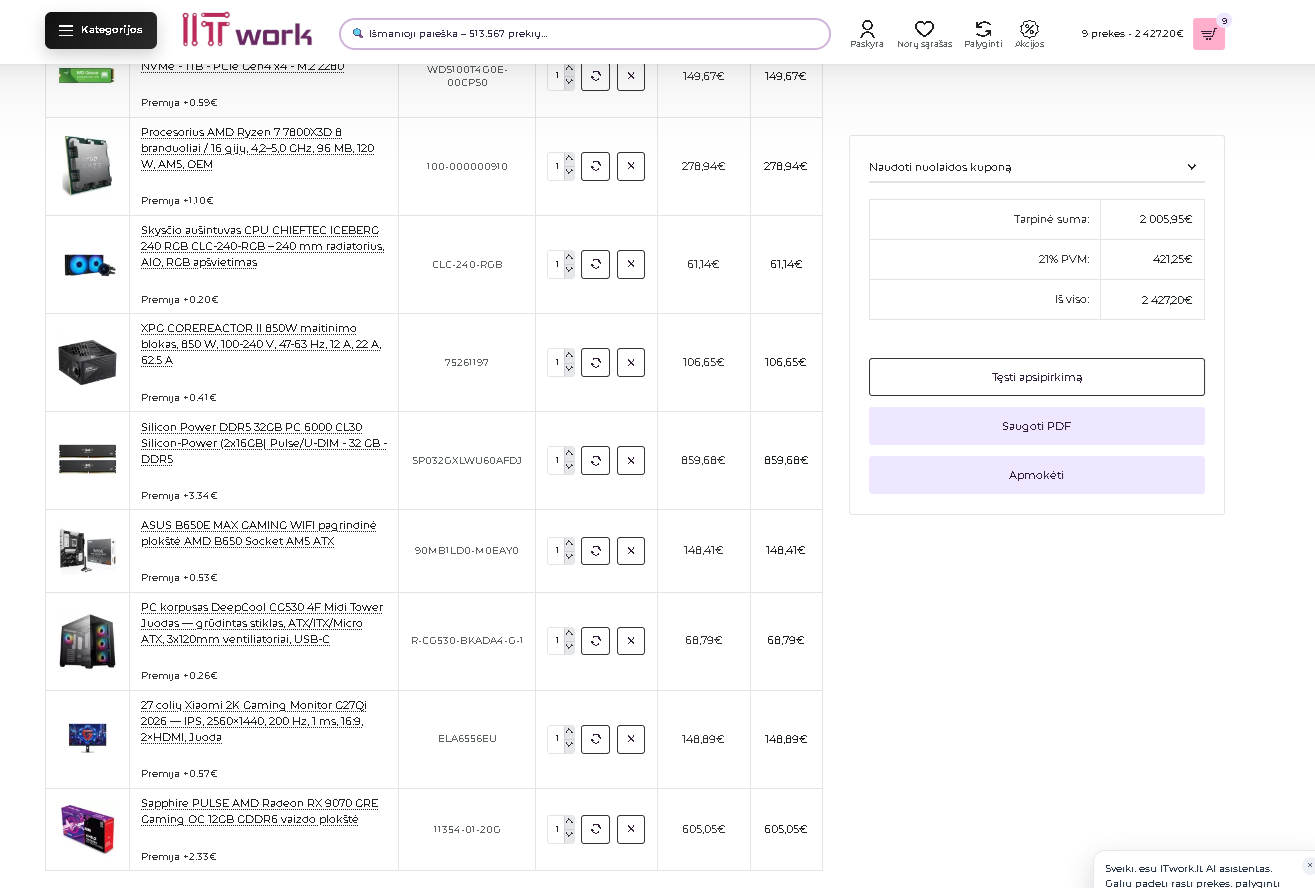Open the PC korpusas DeepCool CG530 link
The image size is (1315, 888).
click(262, 623)
